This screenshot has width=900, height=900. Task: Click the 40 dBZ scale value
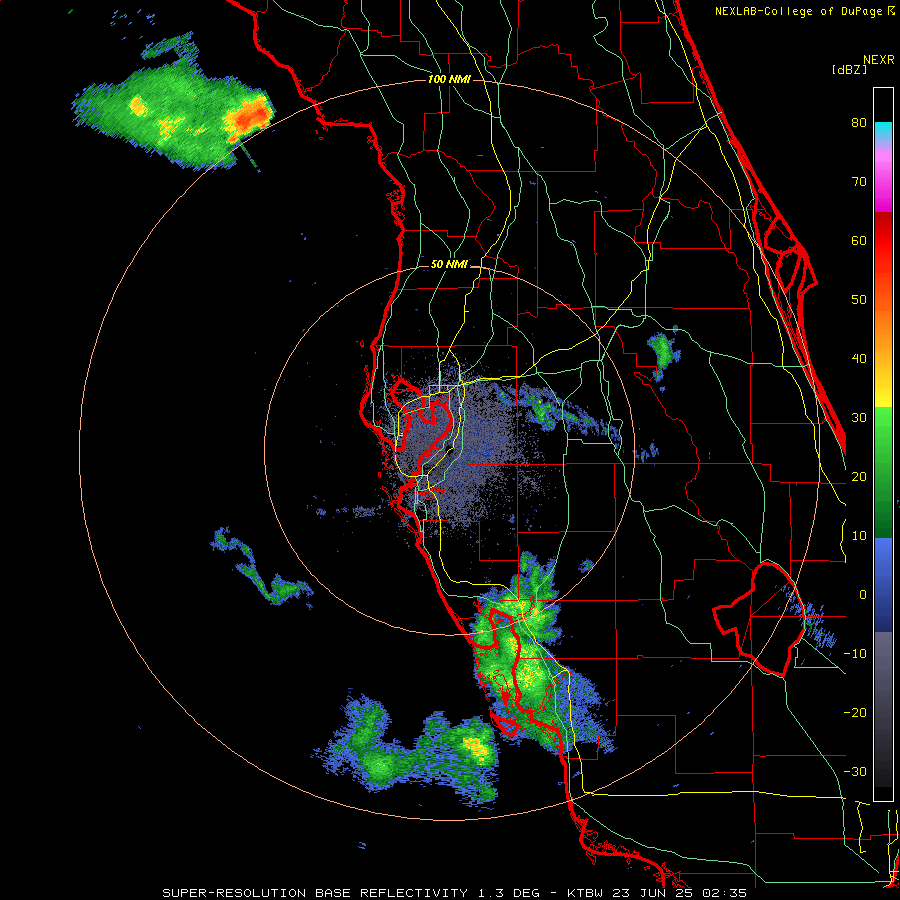point(859,359)
